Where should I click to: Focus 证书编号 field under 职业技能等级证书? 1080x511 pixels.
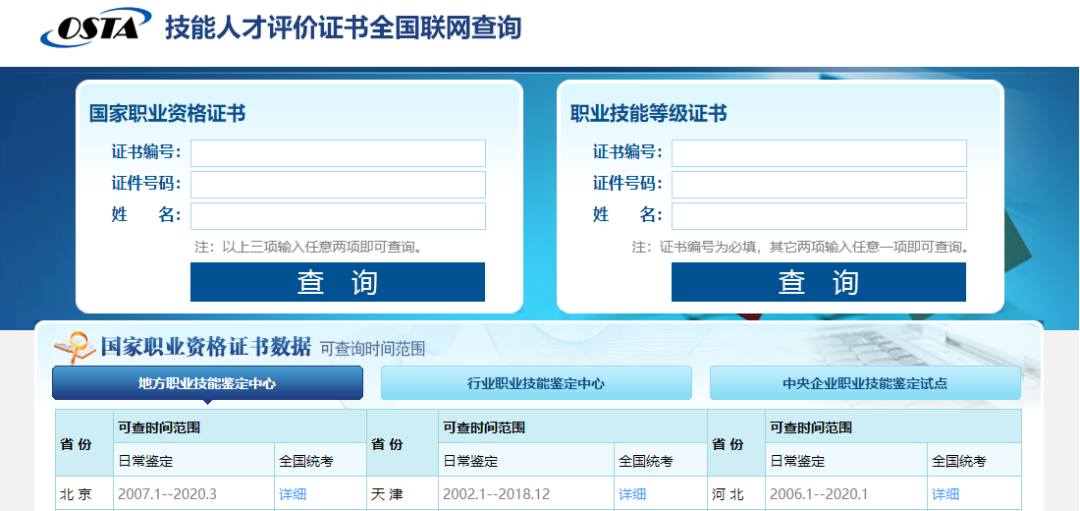819,153
